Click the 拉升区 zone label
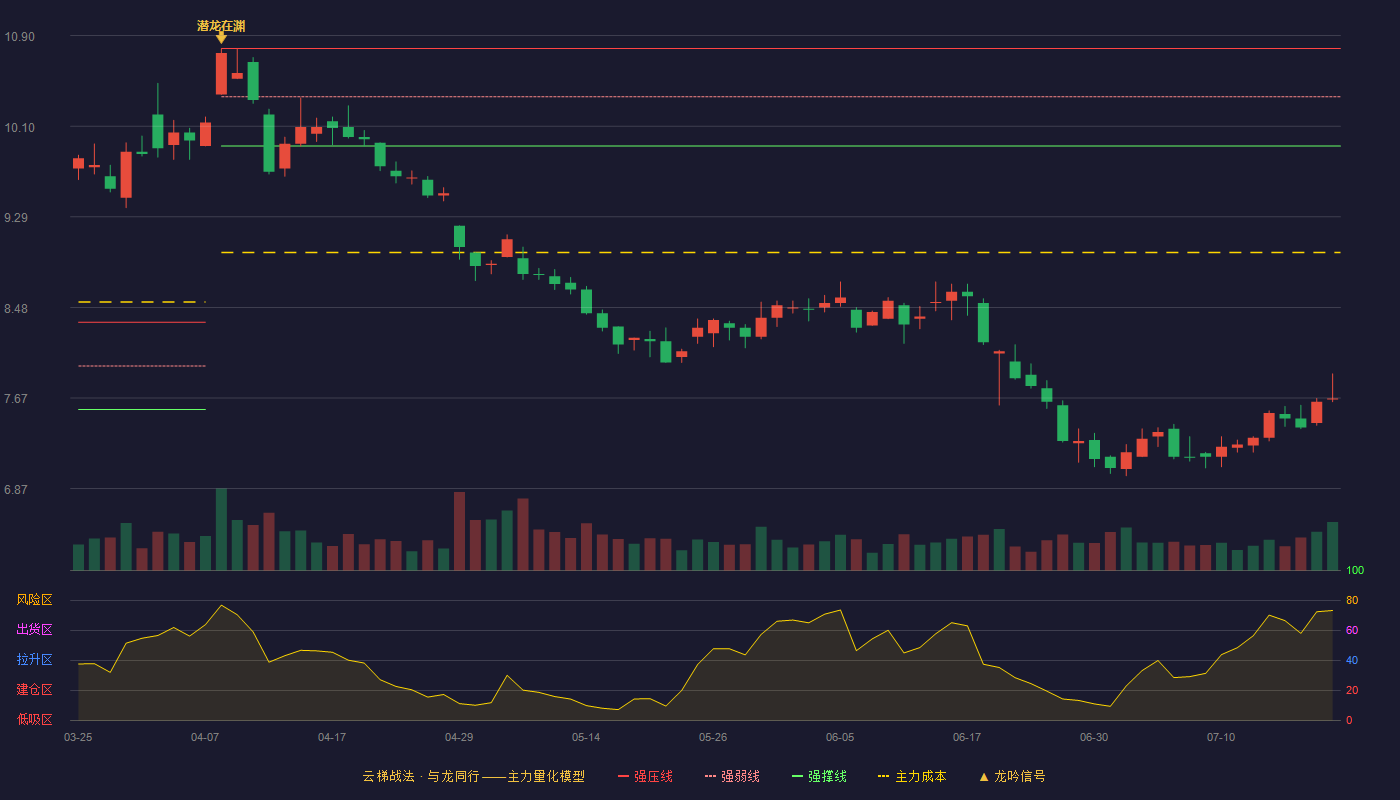Screen dimensions: 1400x800 (x=34, y=660)
